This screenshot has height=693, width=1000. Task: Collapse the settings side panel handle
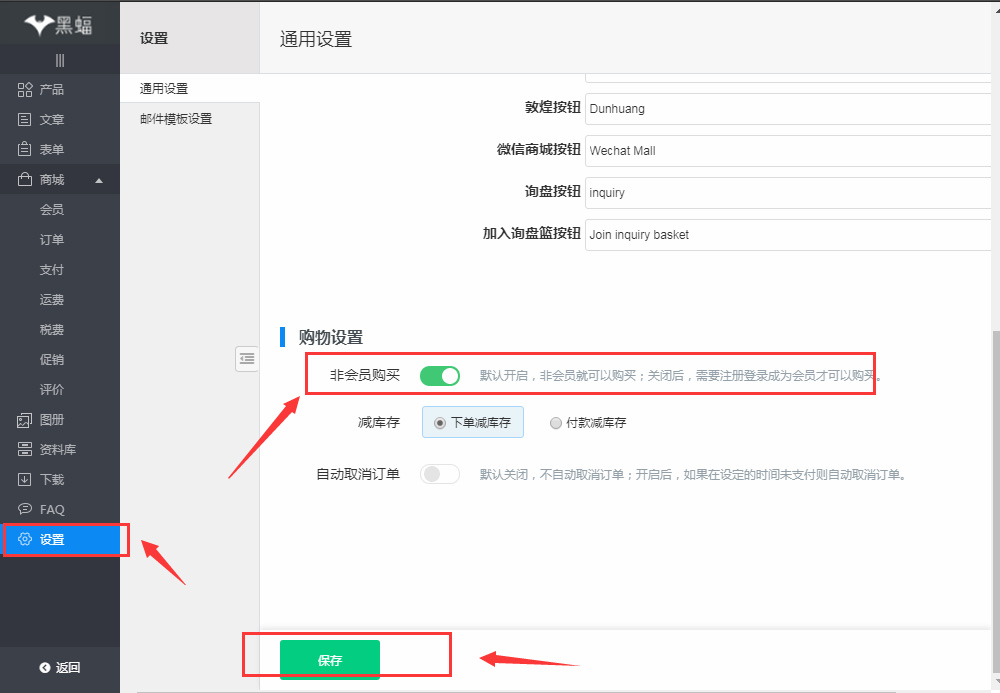pyautogui.click(x=247, y=358)
